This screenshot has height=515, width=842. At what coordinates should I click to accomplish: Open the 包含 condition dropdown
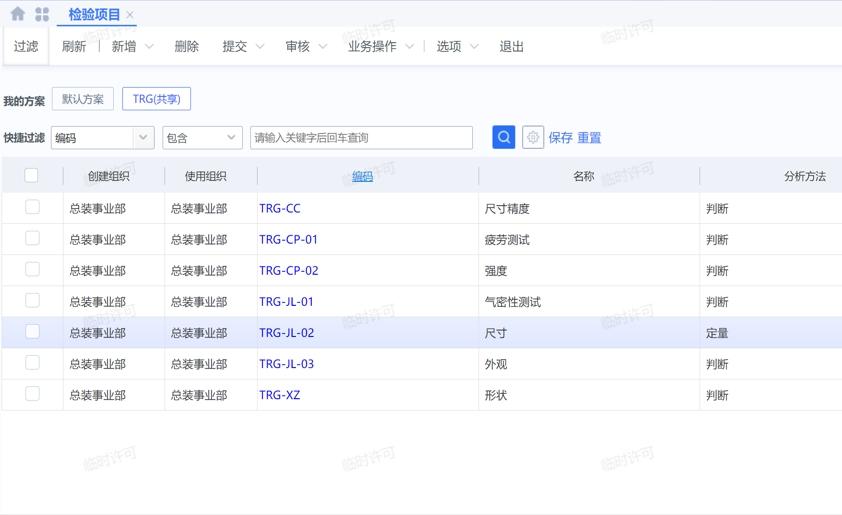(x=231, y=137)
